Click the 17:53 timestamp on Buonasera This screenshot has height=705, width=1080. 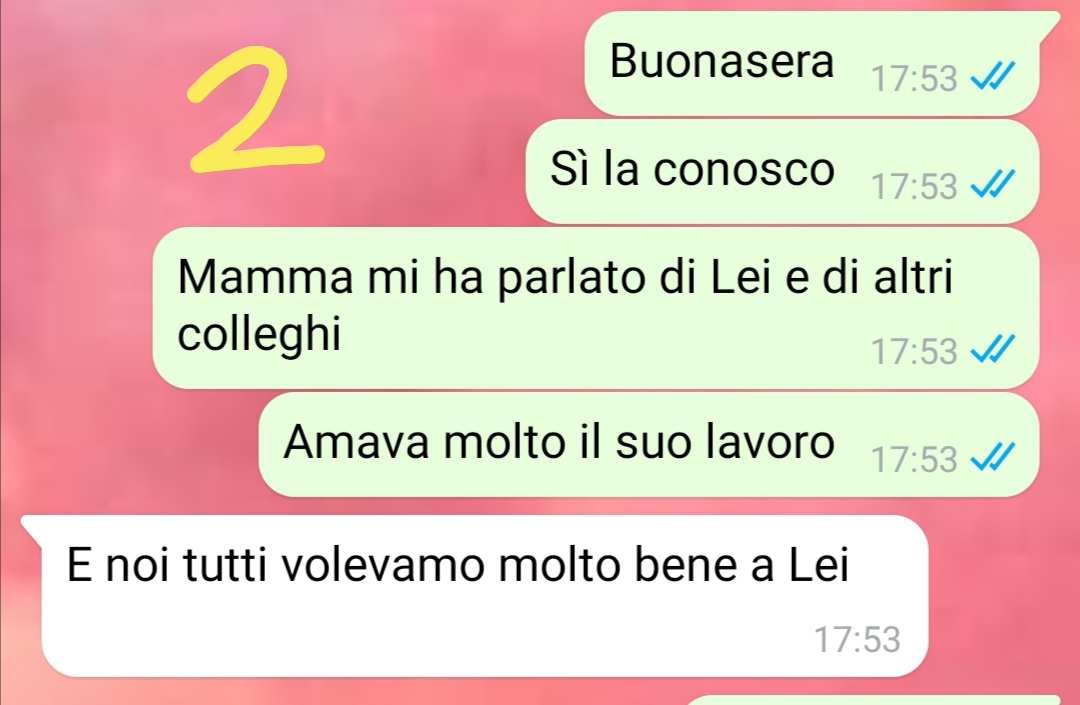coord(914,78)
